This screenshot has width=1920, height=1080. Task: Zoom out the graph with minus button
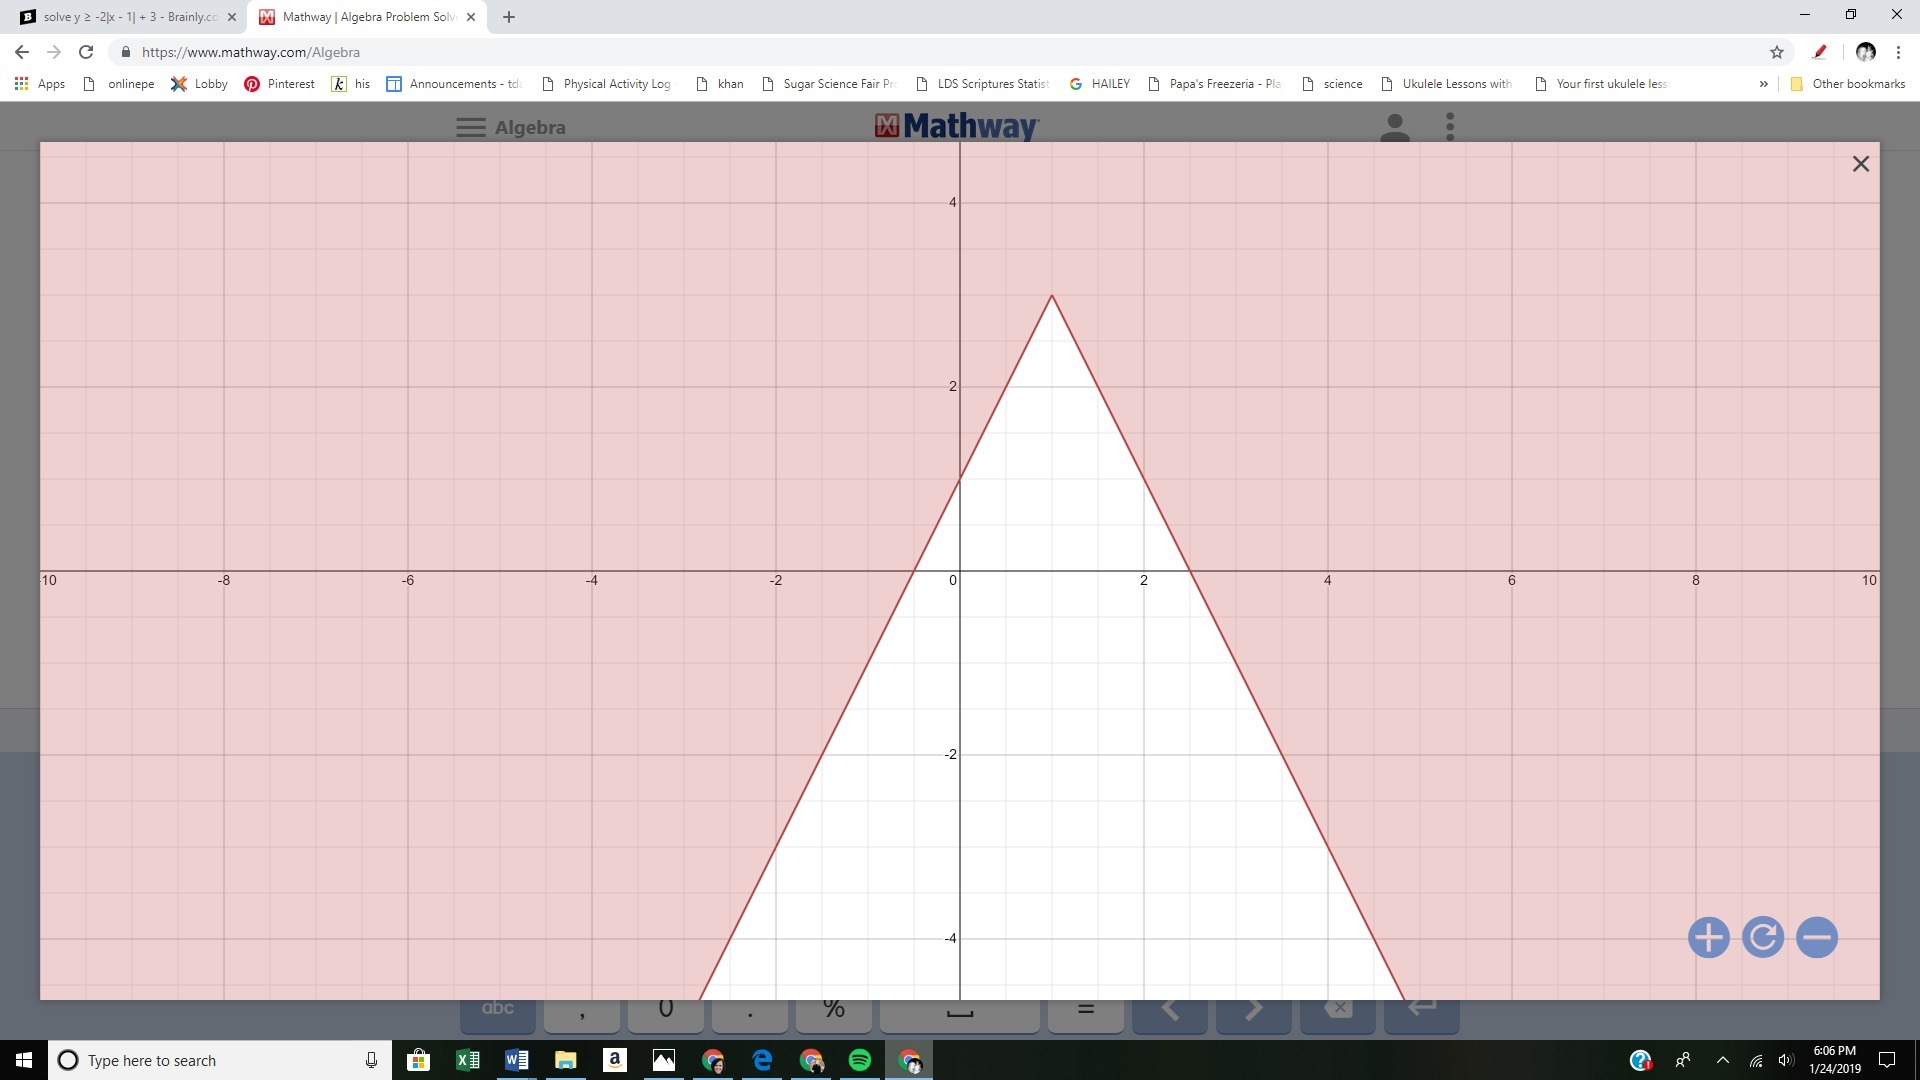click(1816, 937)
